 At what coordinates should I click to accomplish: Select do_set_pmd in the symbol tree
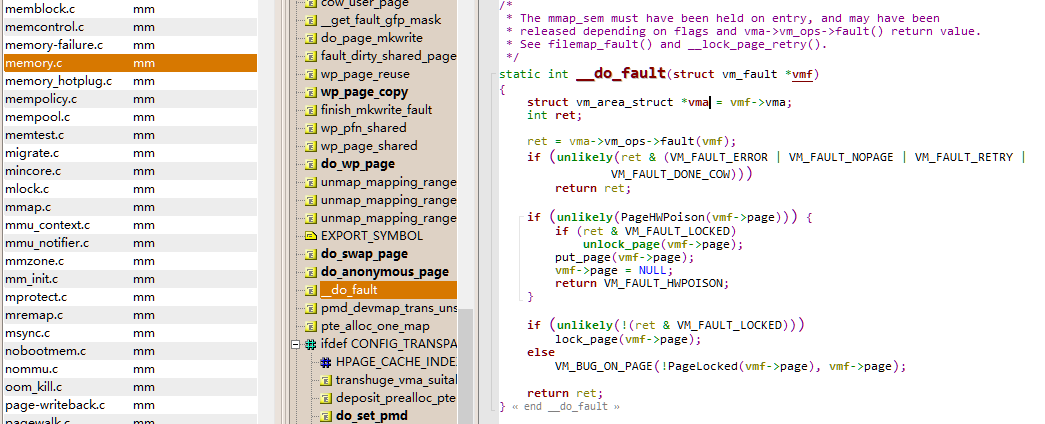[x=372, y=416]
